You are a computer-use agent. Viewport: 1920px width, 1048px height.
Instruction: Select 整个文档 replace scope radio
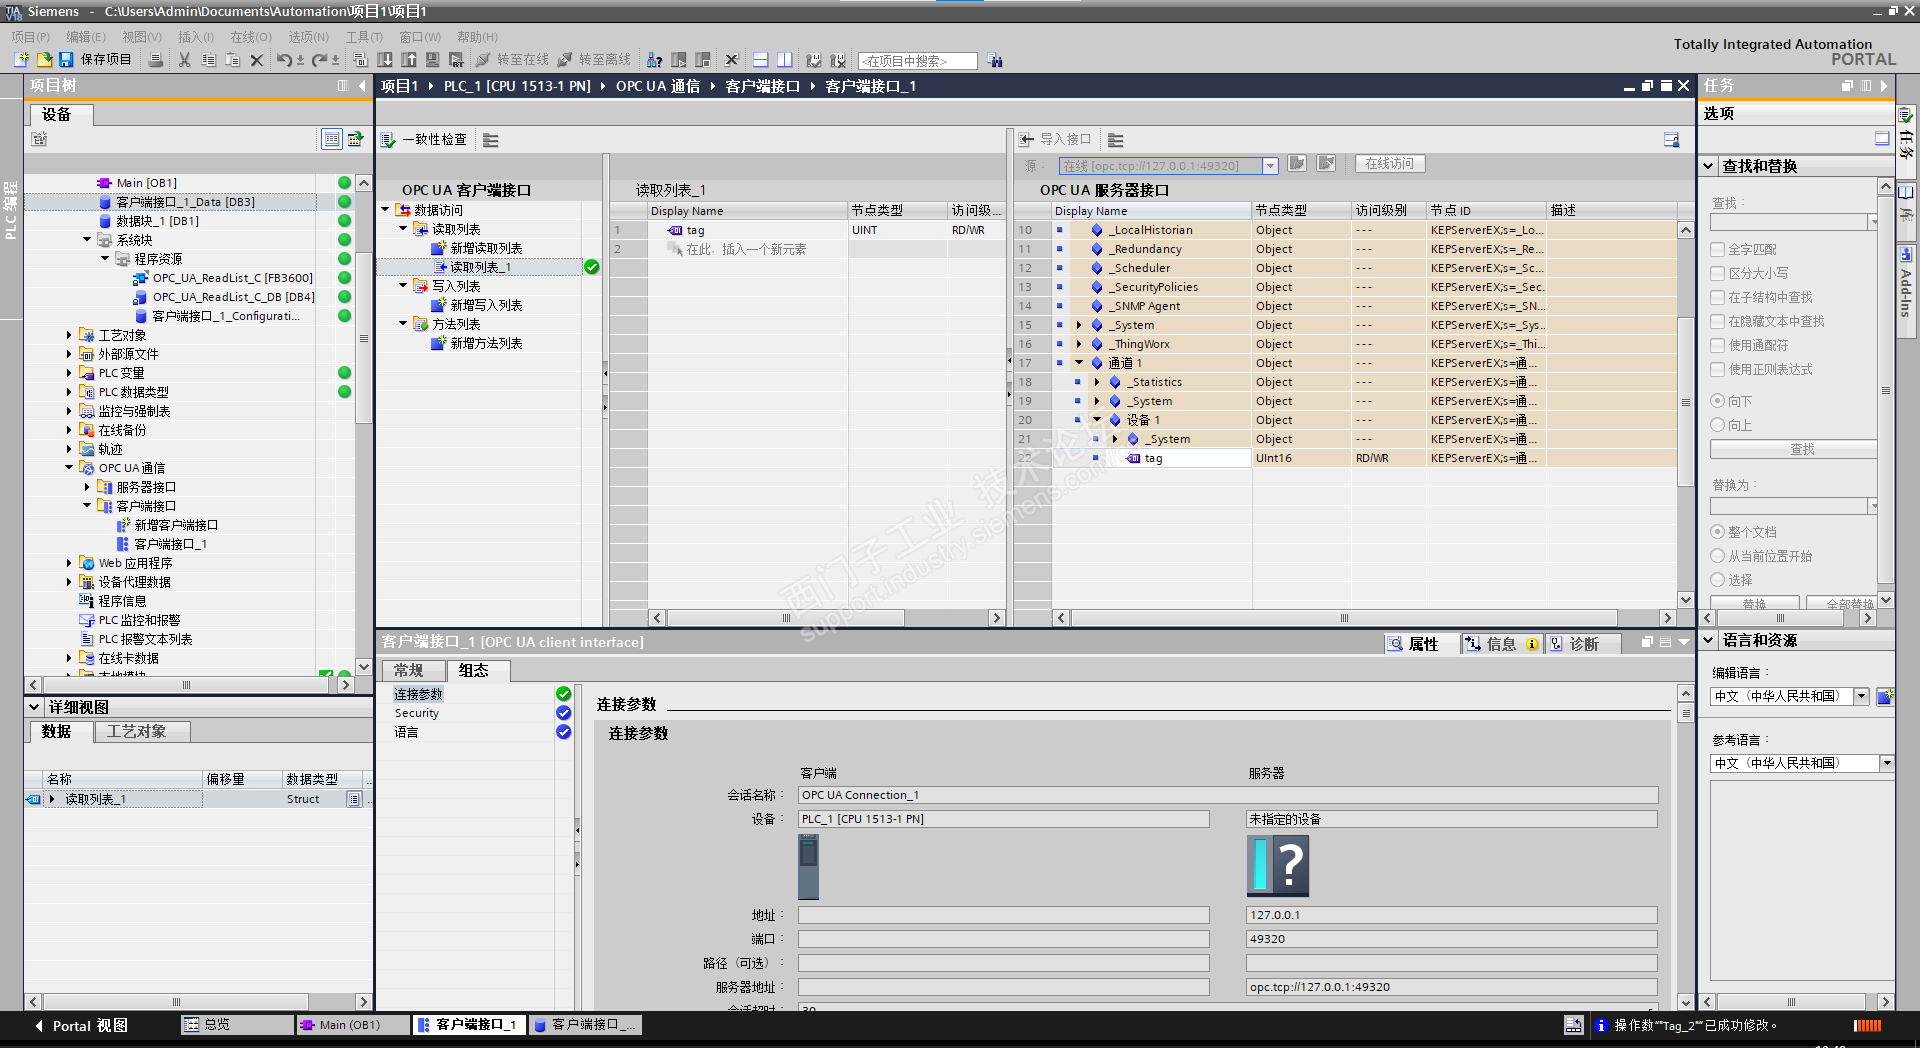pyautogui.click(x=1718, y=532)
